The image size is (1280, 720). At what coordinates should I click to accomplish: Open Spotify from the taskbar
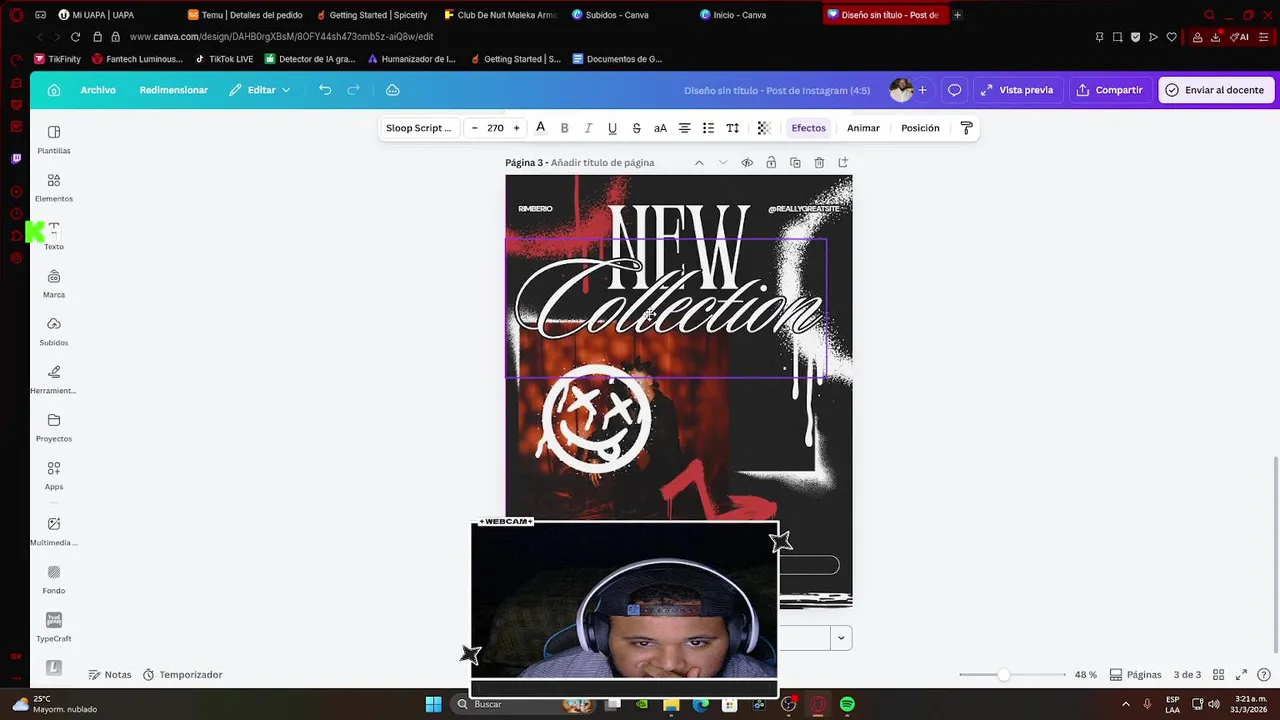click(847, 704)
